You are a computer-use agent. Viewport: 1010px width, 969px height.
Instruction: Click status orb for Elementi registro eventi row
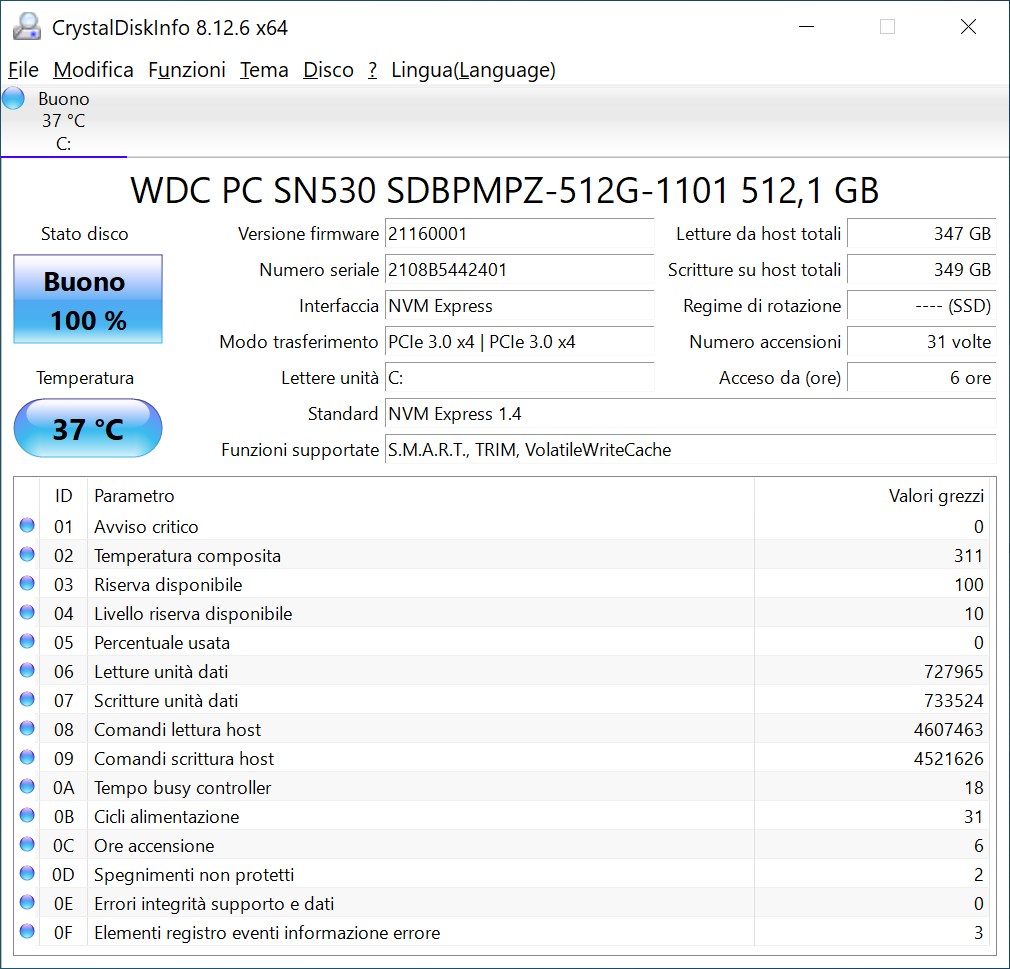coord(27,931)
